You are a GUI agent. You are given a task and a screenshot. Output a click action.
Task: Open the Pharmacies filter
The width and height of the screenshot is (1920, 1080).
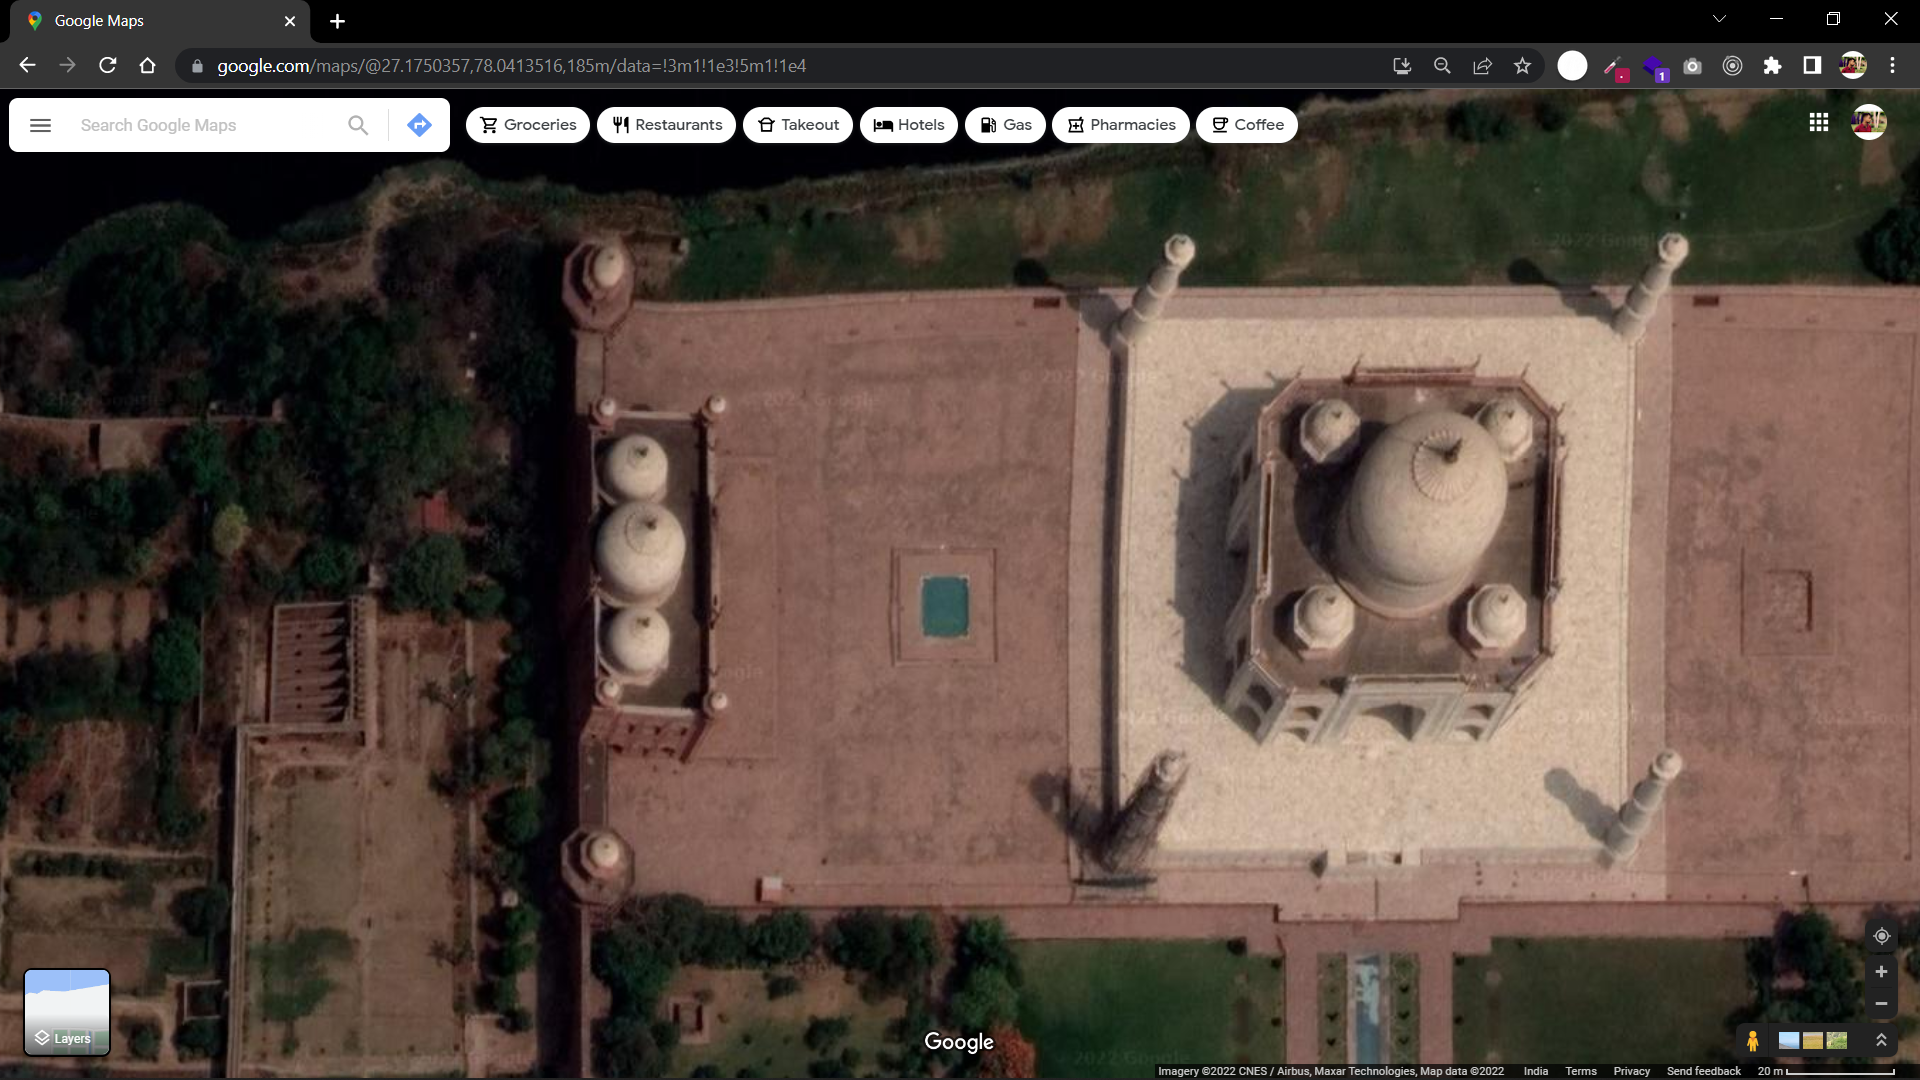pos(1121,124)
